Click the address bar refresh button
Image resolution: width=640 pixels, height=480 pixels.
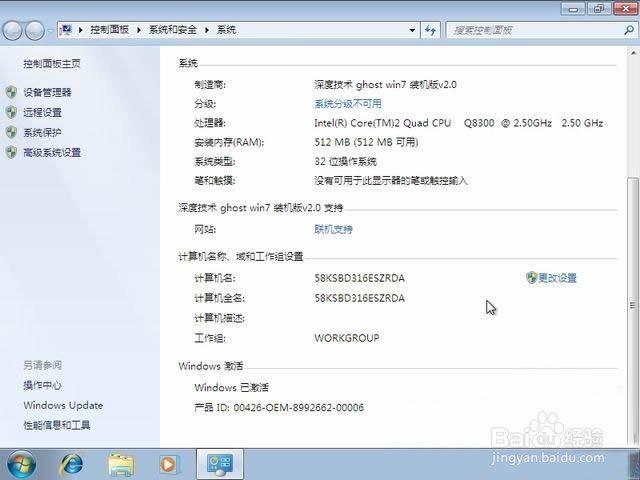click(430, 30)
